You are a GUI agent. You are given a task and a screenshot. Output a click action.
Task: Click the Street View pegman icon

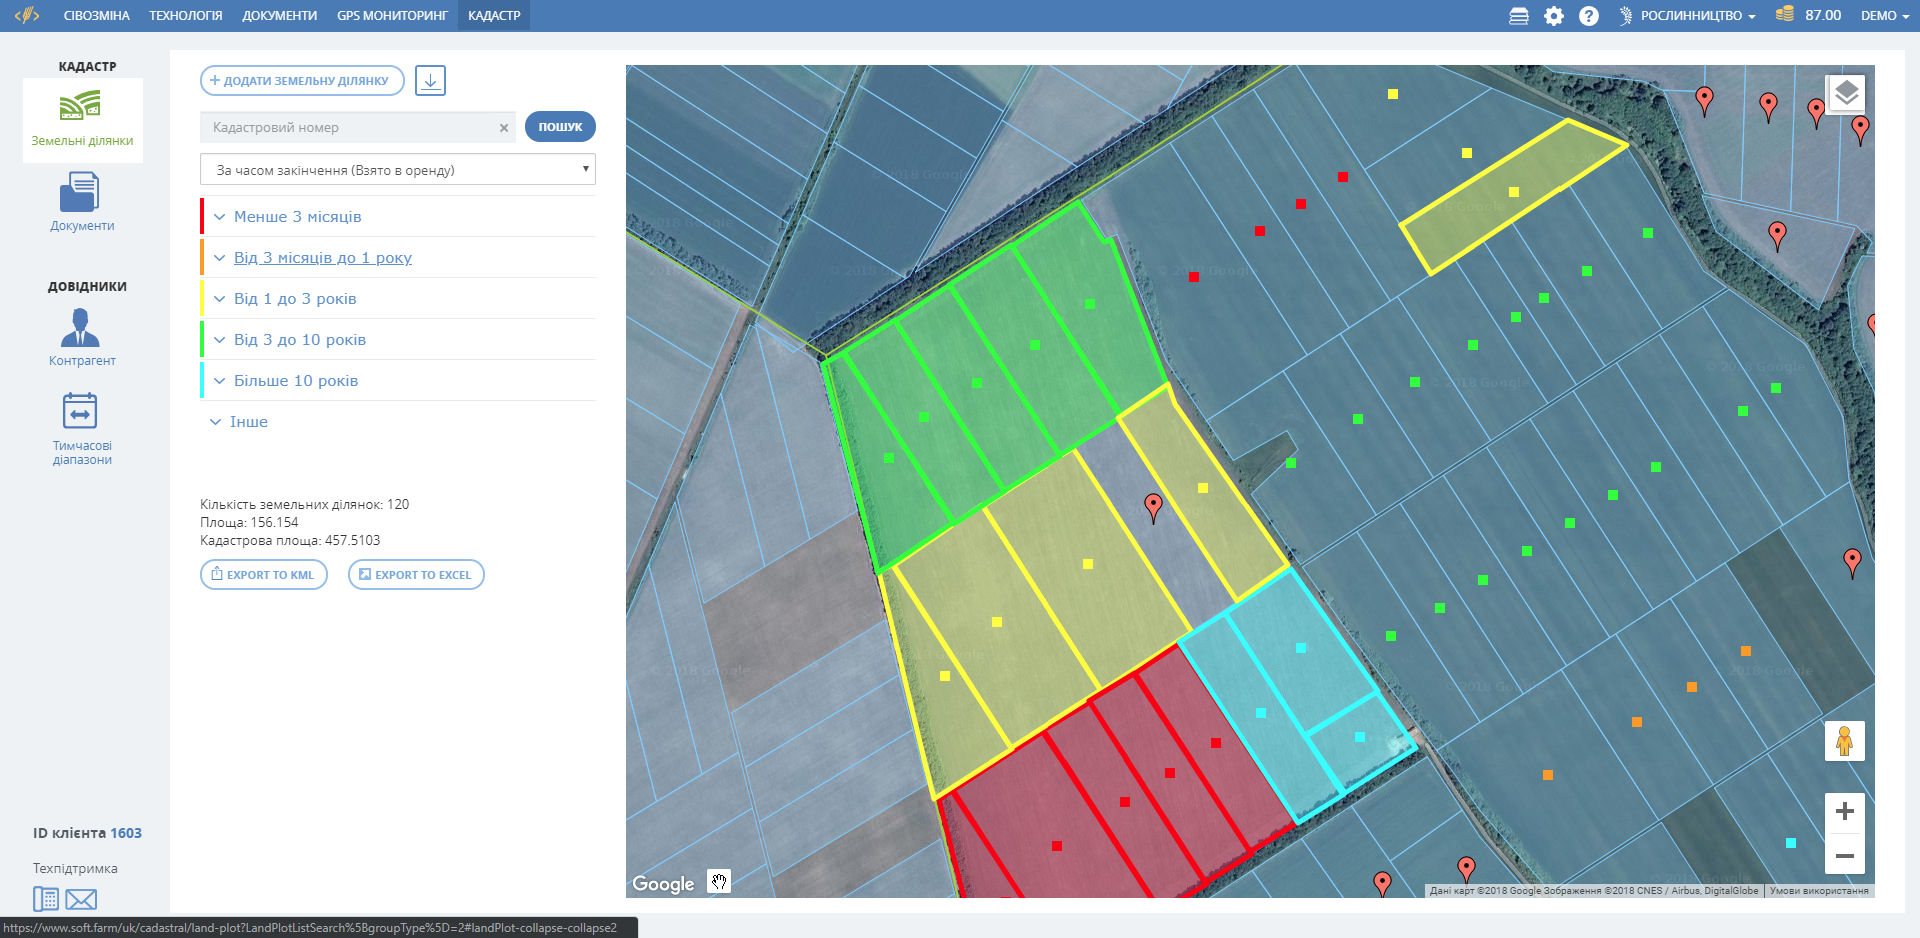1844,741
